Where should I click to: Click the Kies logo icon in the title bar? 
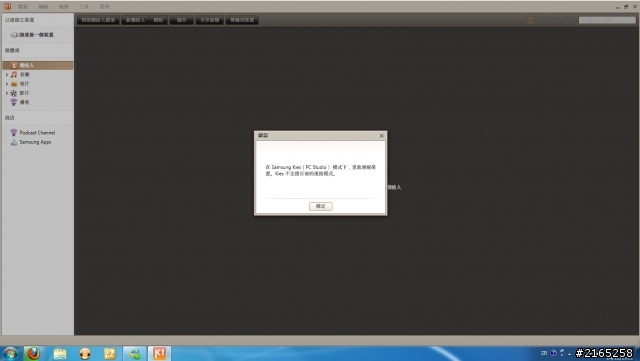[7, 6]
